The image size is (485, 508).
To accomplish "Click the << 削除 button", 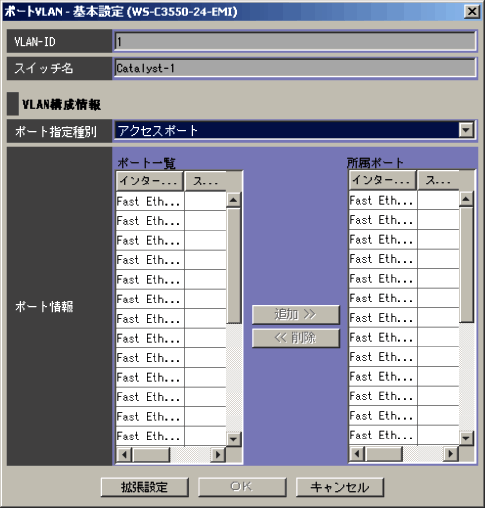I will point(296,338).
